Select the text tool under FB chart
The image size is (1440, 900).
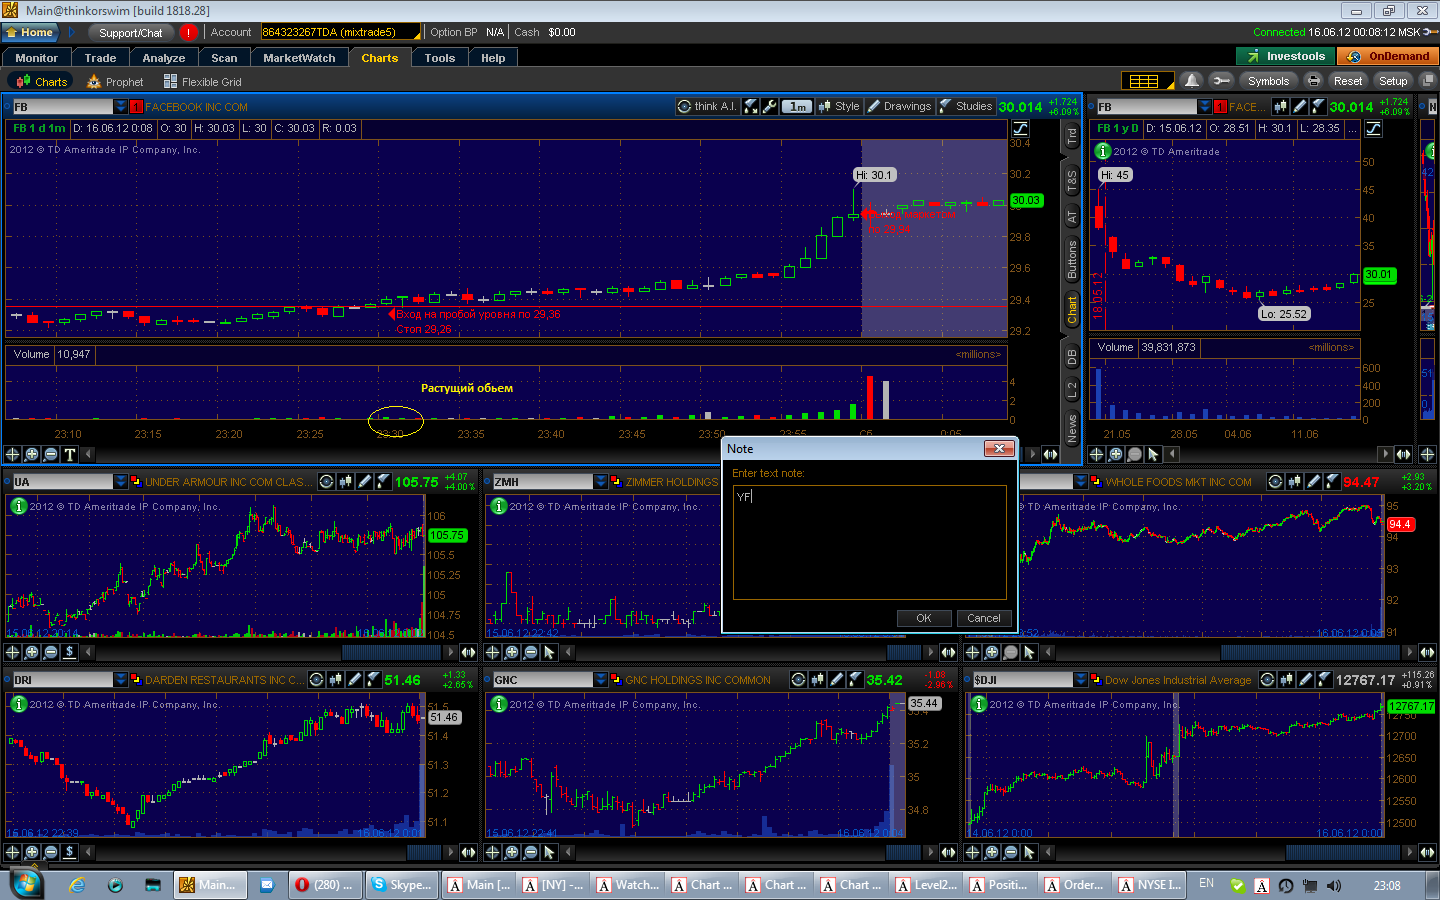point(70,454)
